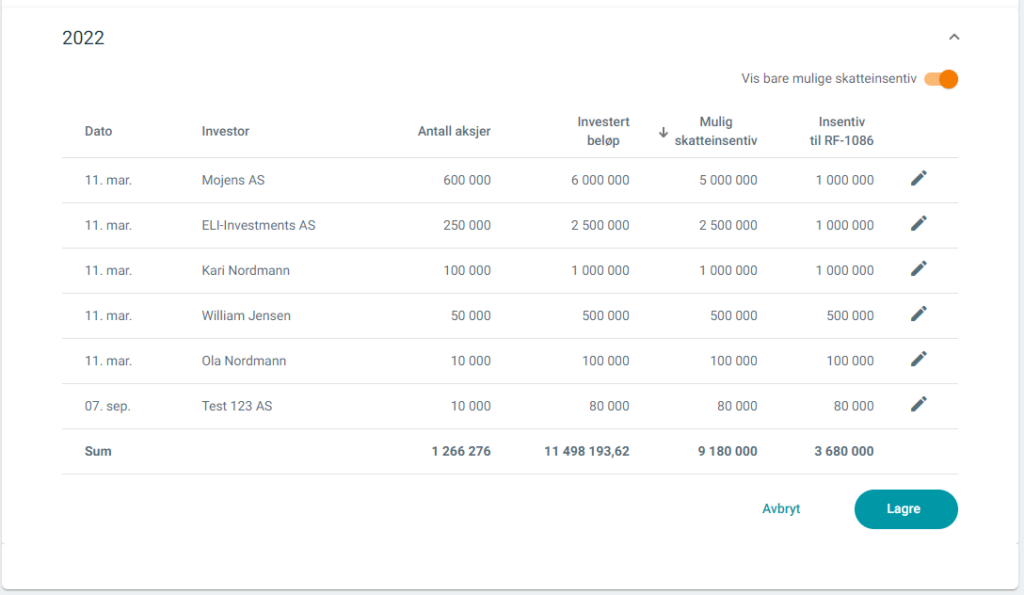The image size is (1024, 595).
Task: Click total RF-1086 incentive 3 680 000
Action: click(844, 451)
